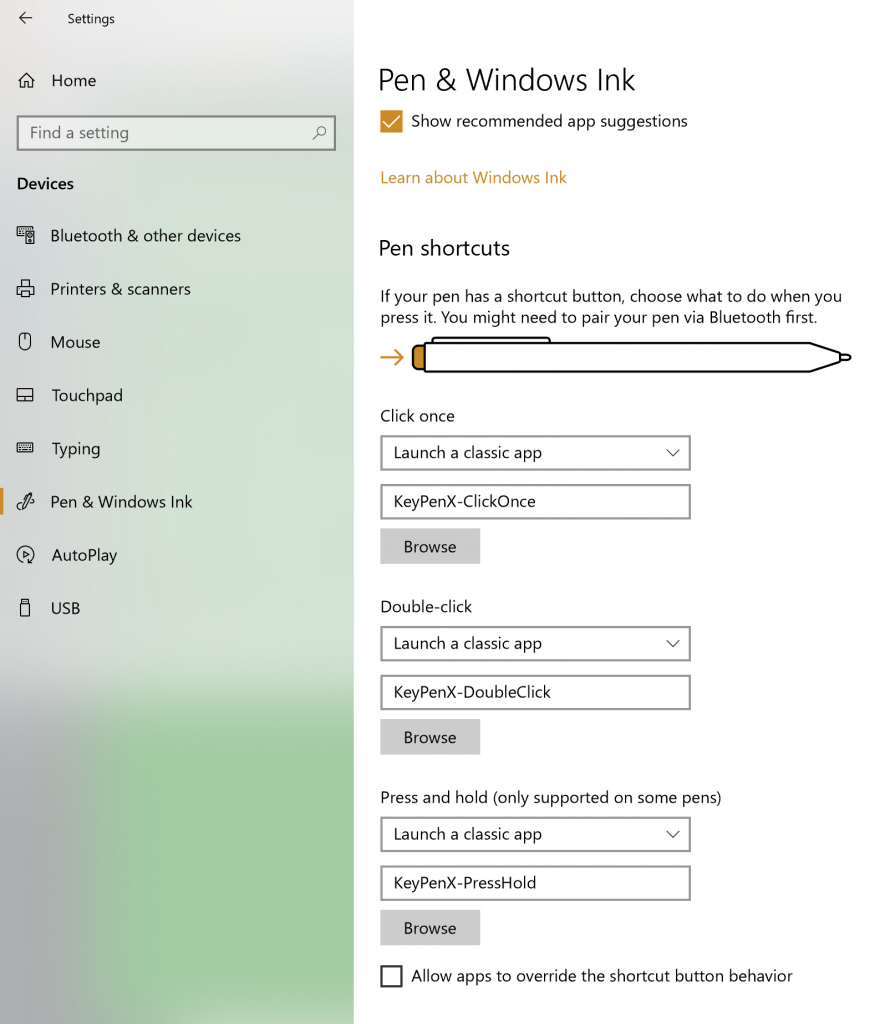
Task: Select Mouse settings label
Action: pos(76,342)
